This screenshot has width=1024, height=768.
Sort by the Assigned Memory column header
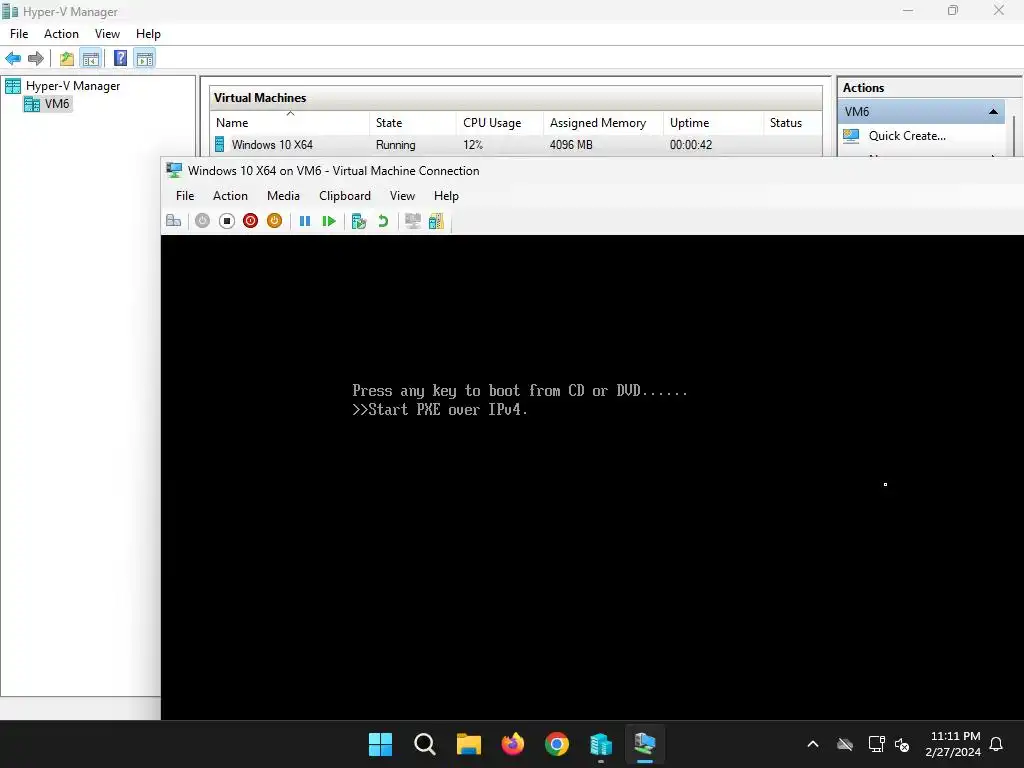coord(603,123)
